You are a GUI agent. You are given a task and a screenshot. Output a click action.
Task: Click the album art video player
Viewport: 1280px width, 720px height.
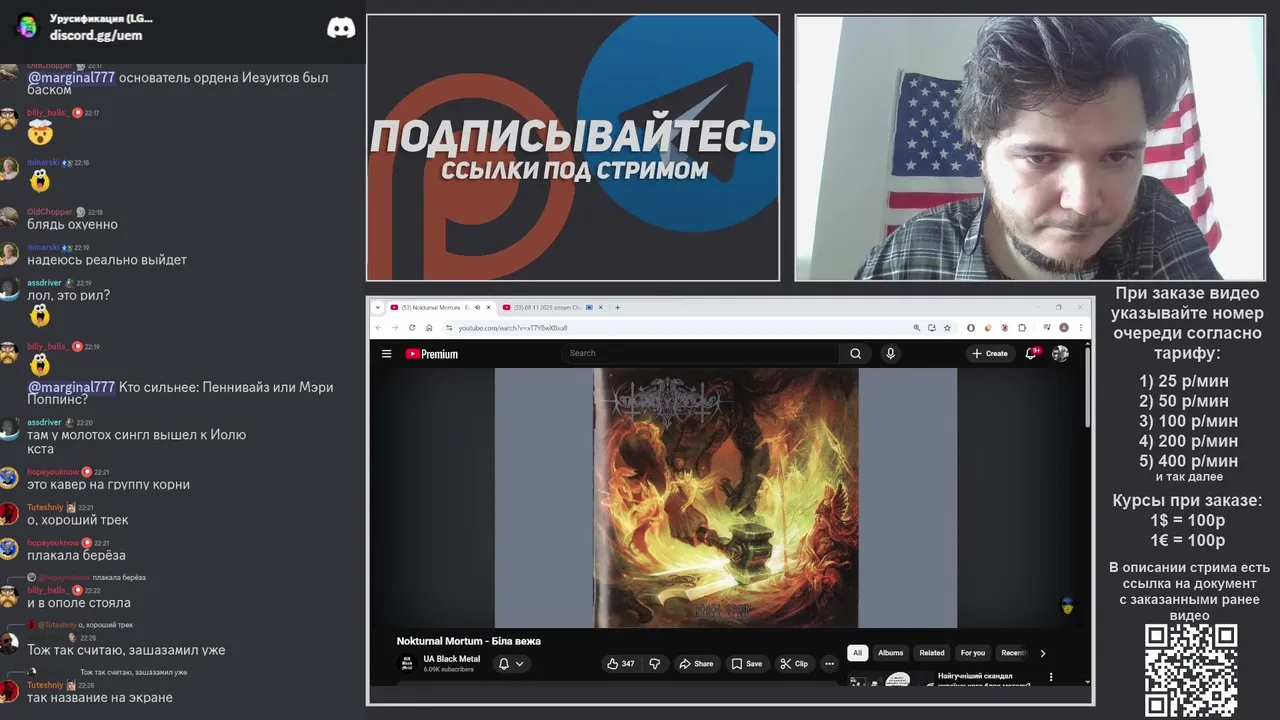click(x=725, y=498)
